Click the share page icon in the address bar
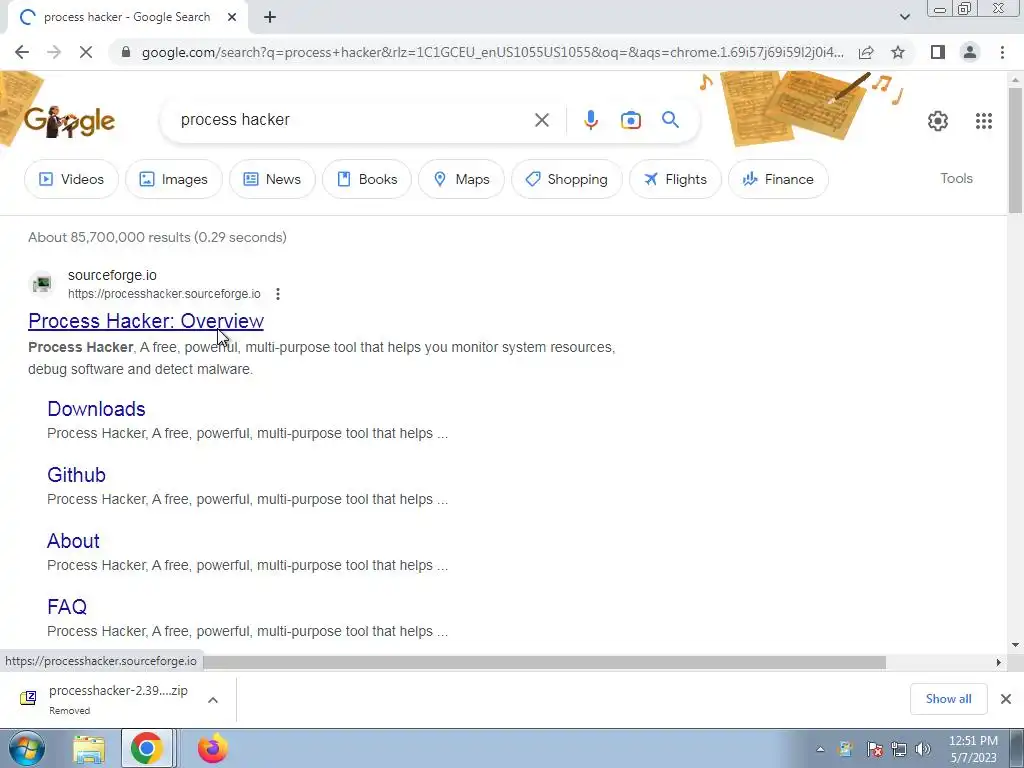This screenshot has width=1024, height=768. point(866,52)
